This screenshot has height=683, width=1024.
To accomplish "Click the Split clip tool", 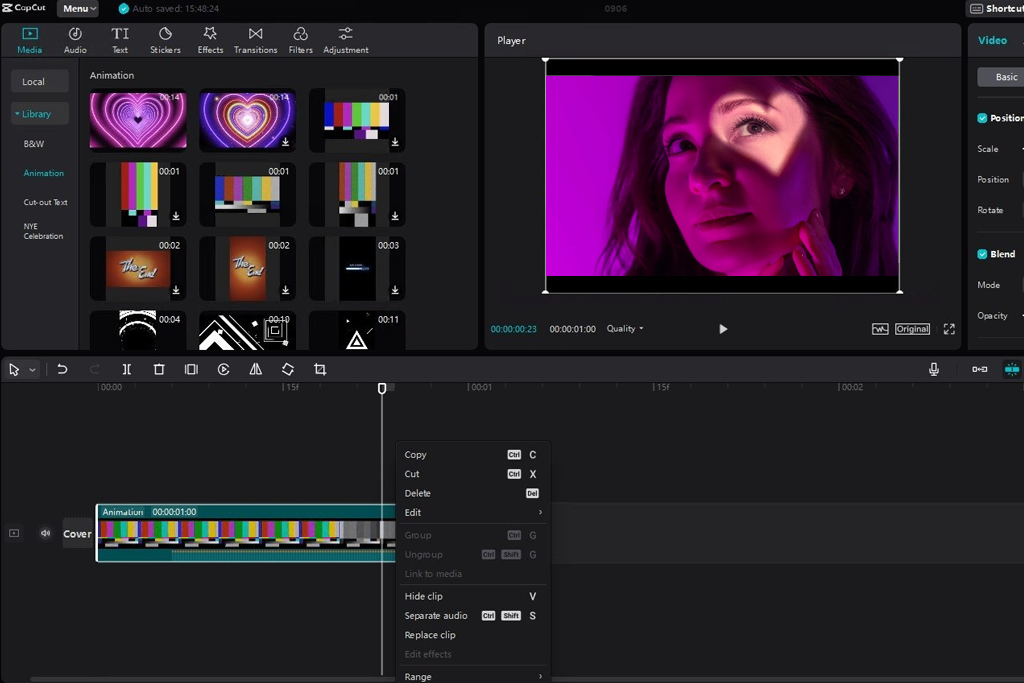I will pos(127,370).
